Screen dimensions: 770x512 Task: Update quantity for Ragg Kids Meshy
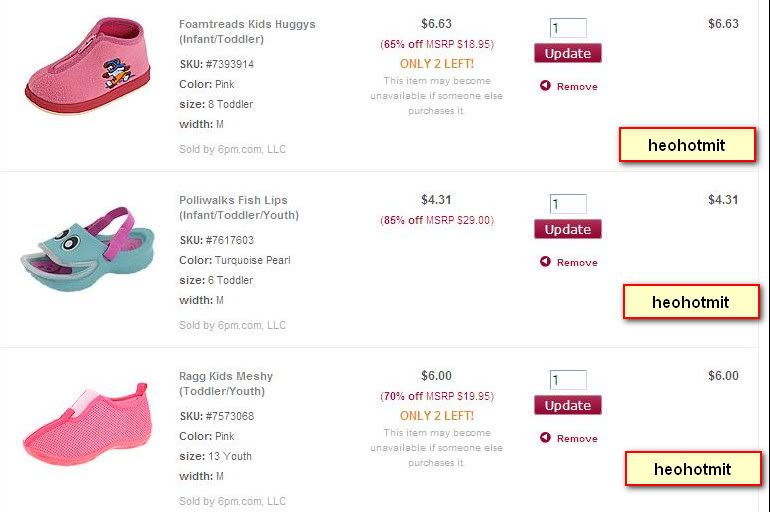(568, 405)
